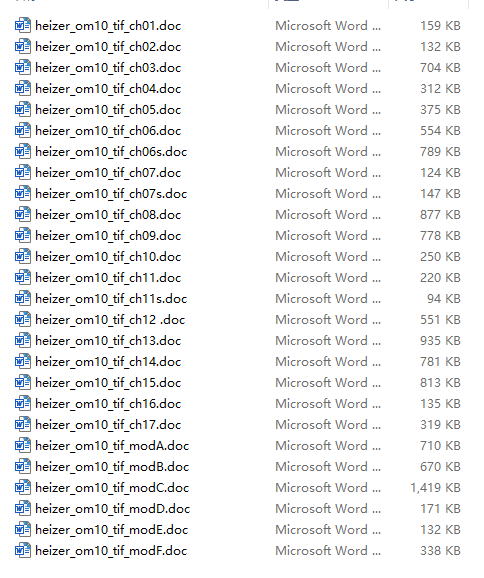Viewport: 484px width, 578px height.
Task: Click Word icon for heizer_om10_tif_ch13.doc
Action: [x=22, y=341]
